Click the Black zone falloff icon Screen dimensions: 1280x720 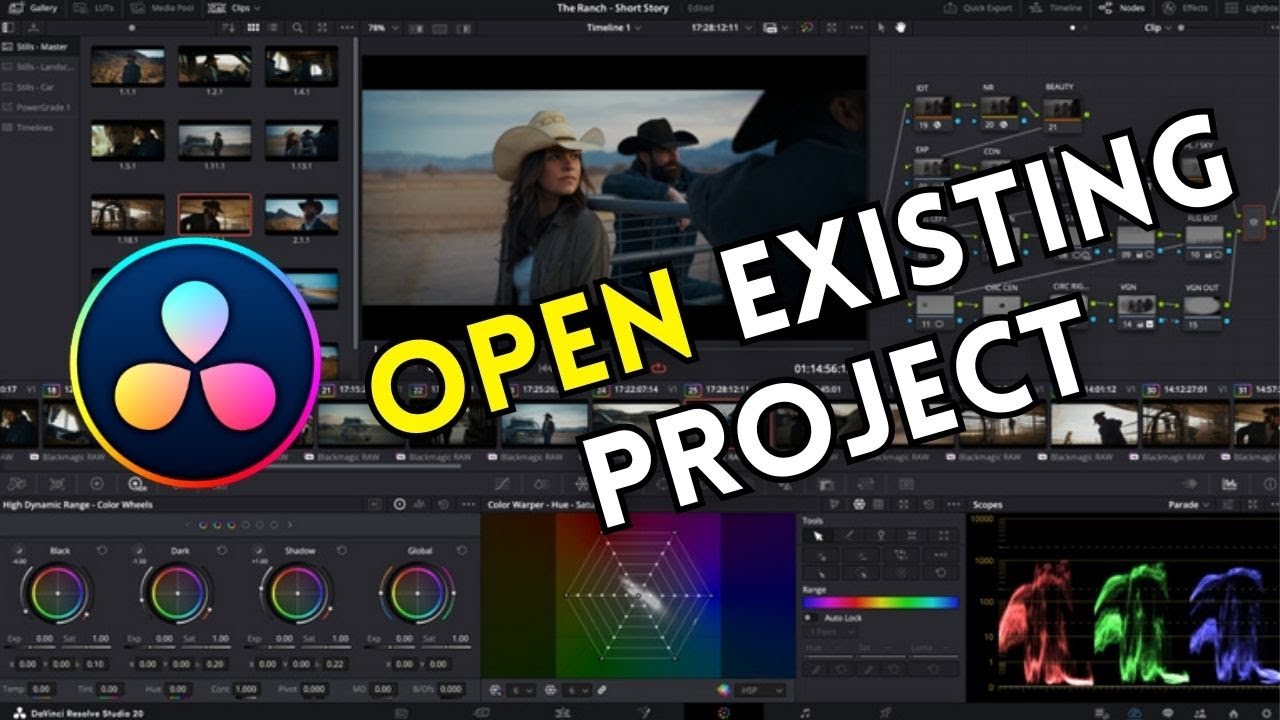[x=18, y=550]
